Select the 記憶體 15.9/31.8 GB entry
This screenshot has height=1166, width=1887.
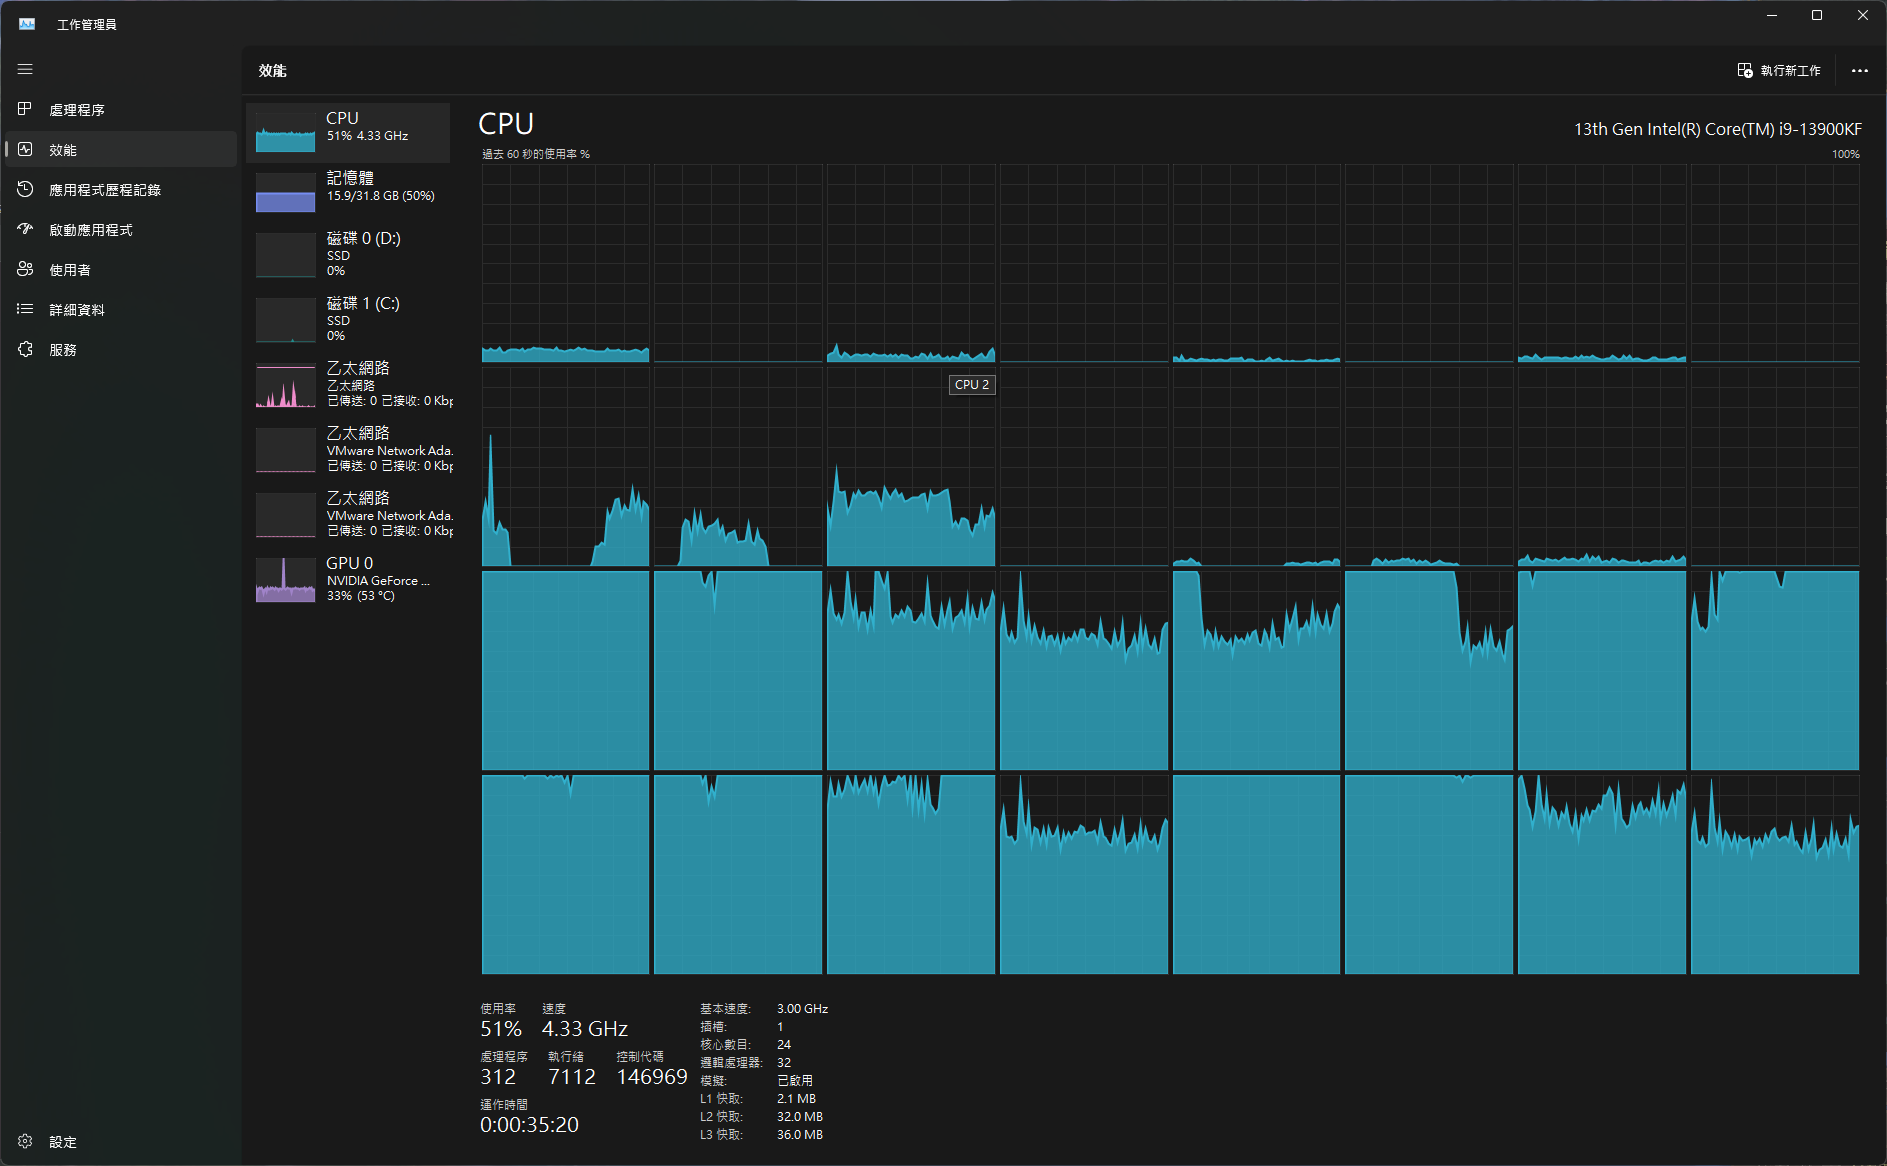(x=348, y=192)
